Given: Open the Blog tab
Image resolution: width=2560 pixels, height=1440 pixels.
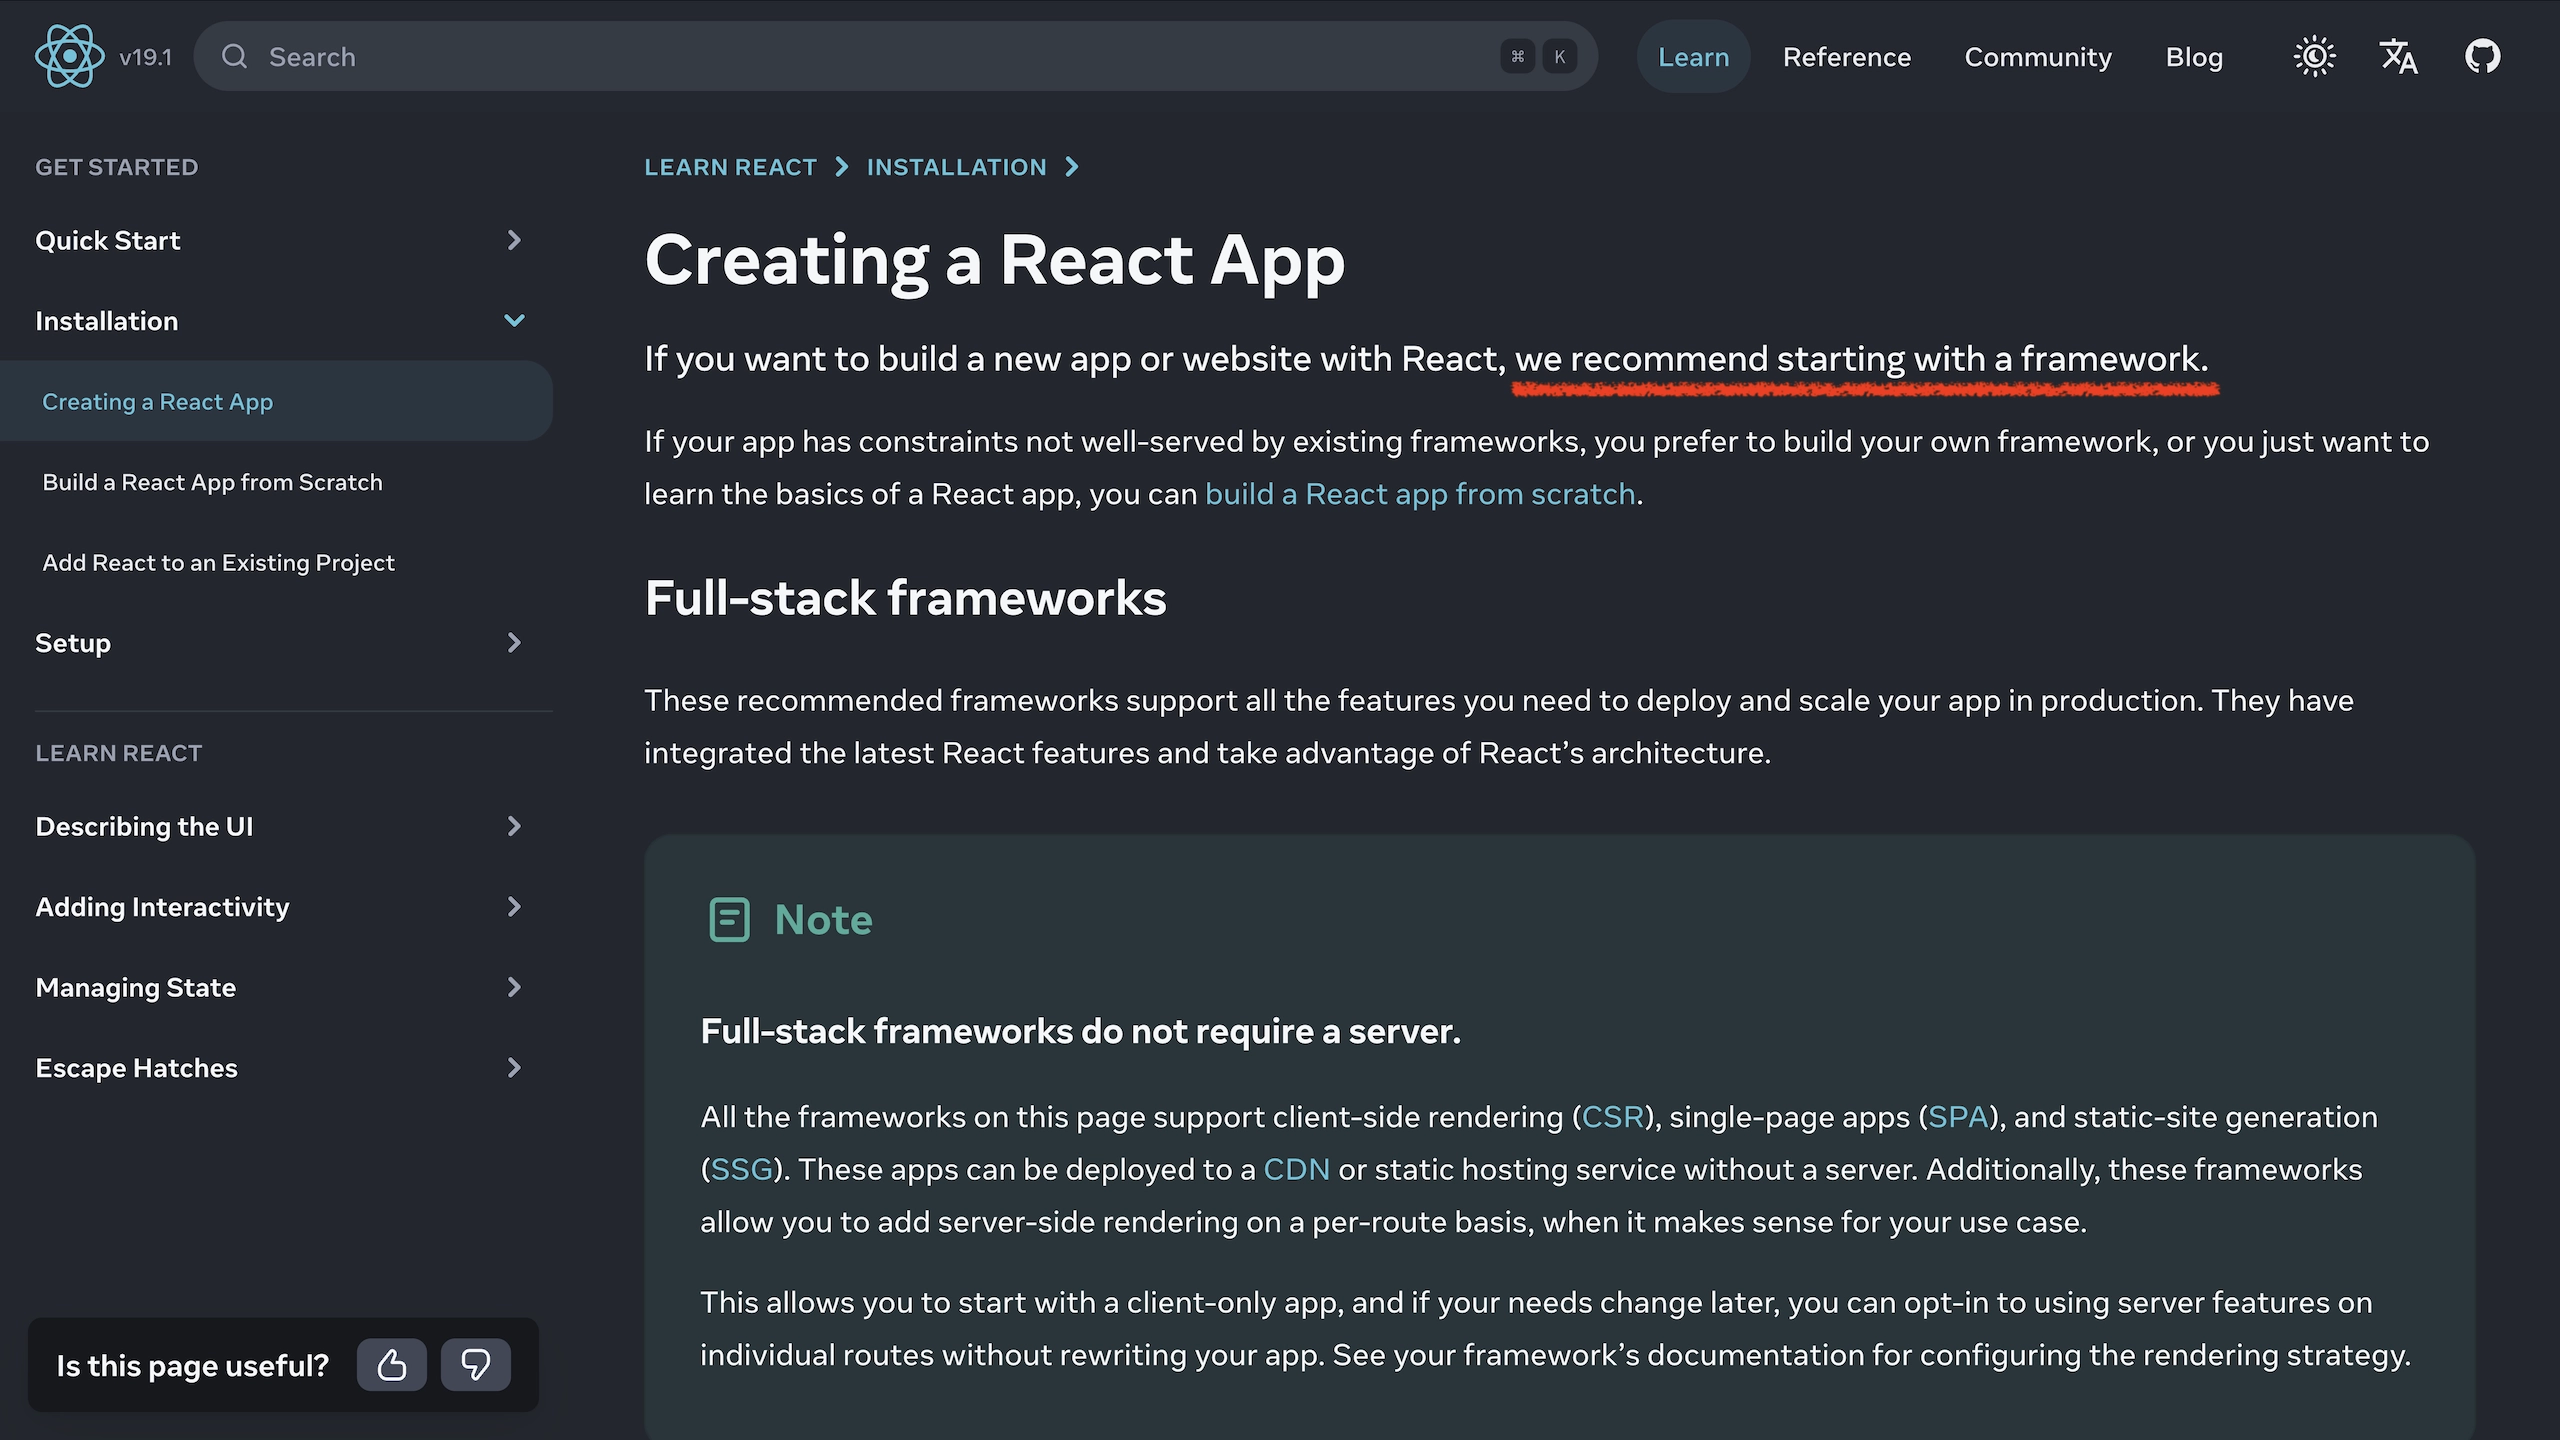Looking at the screenshot, I should tap(2194, 57).
